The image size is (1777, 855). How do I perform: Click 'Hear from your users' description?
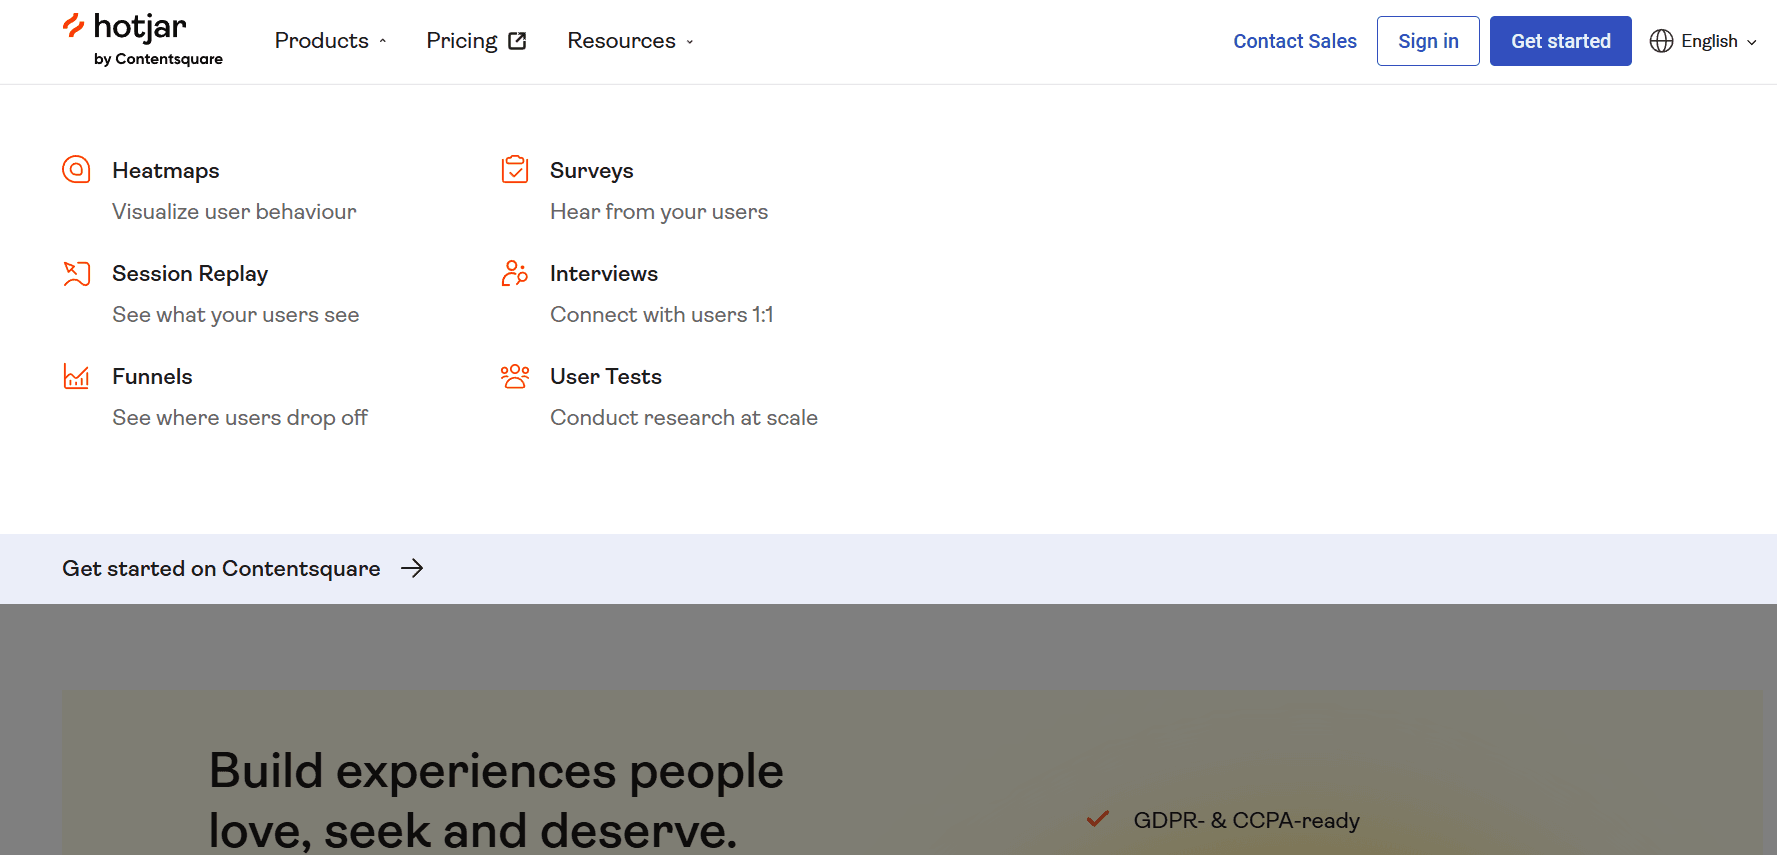659,211
